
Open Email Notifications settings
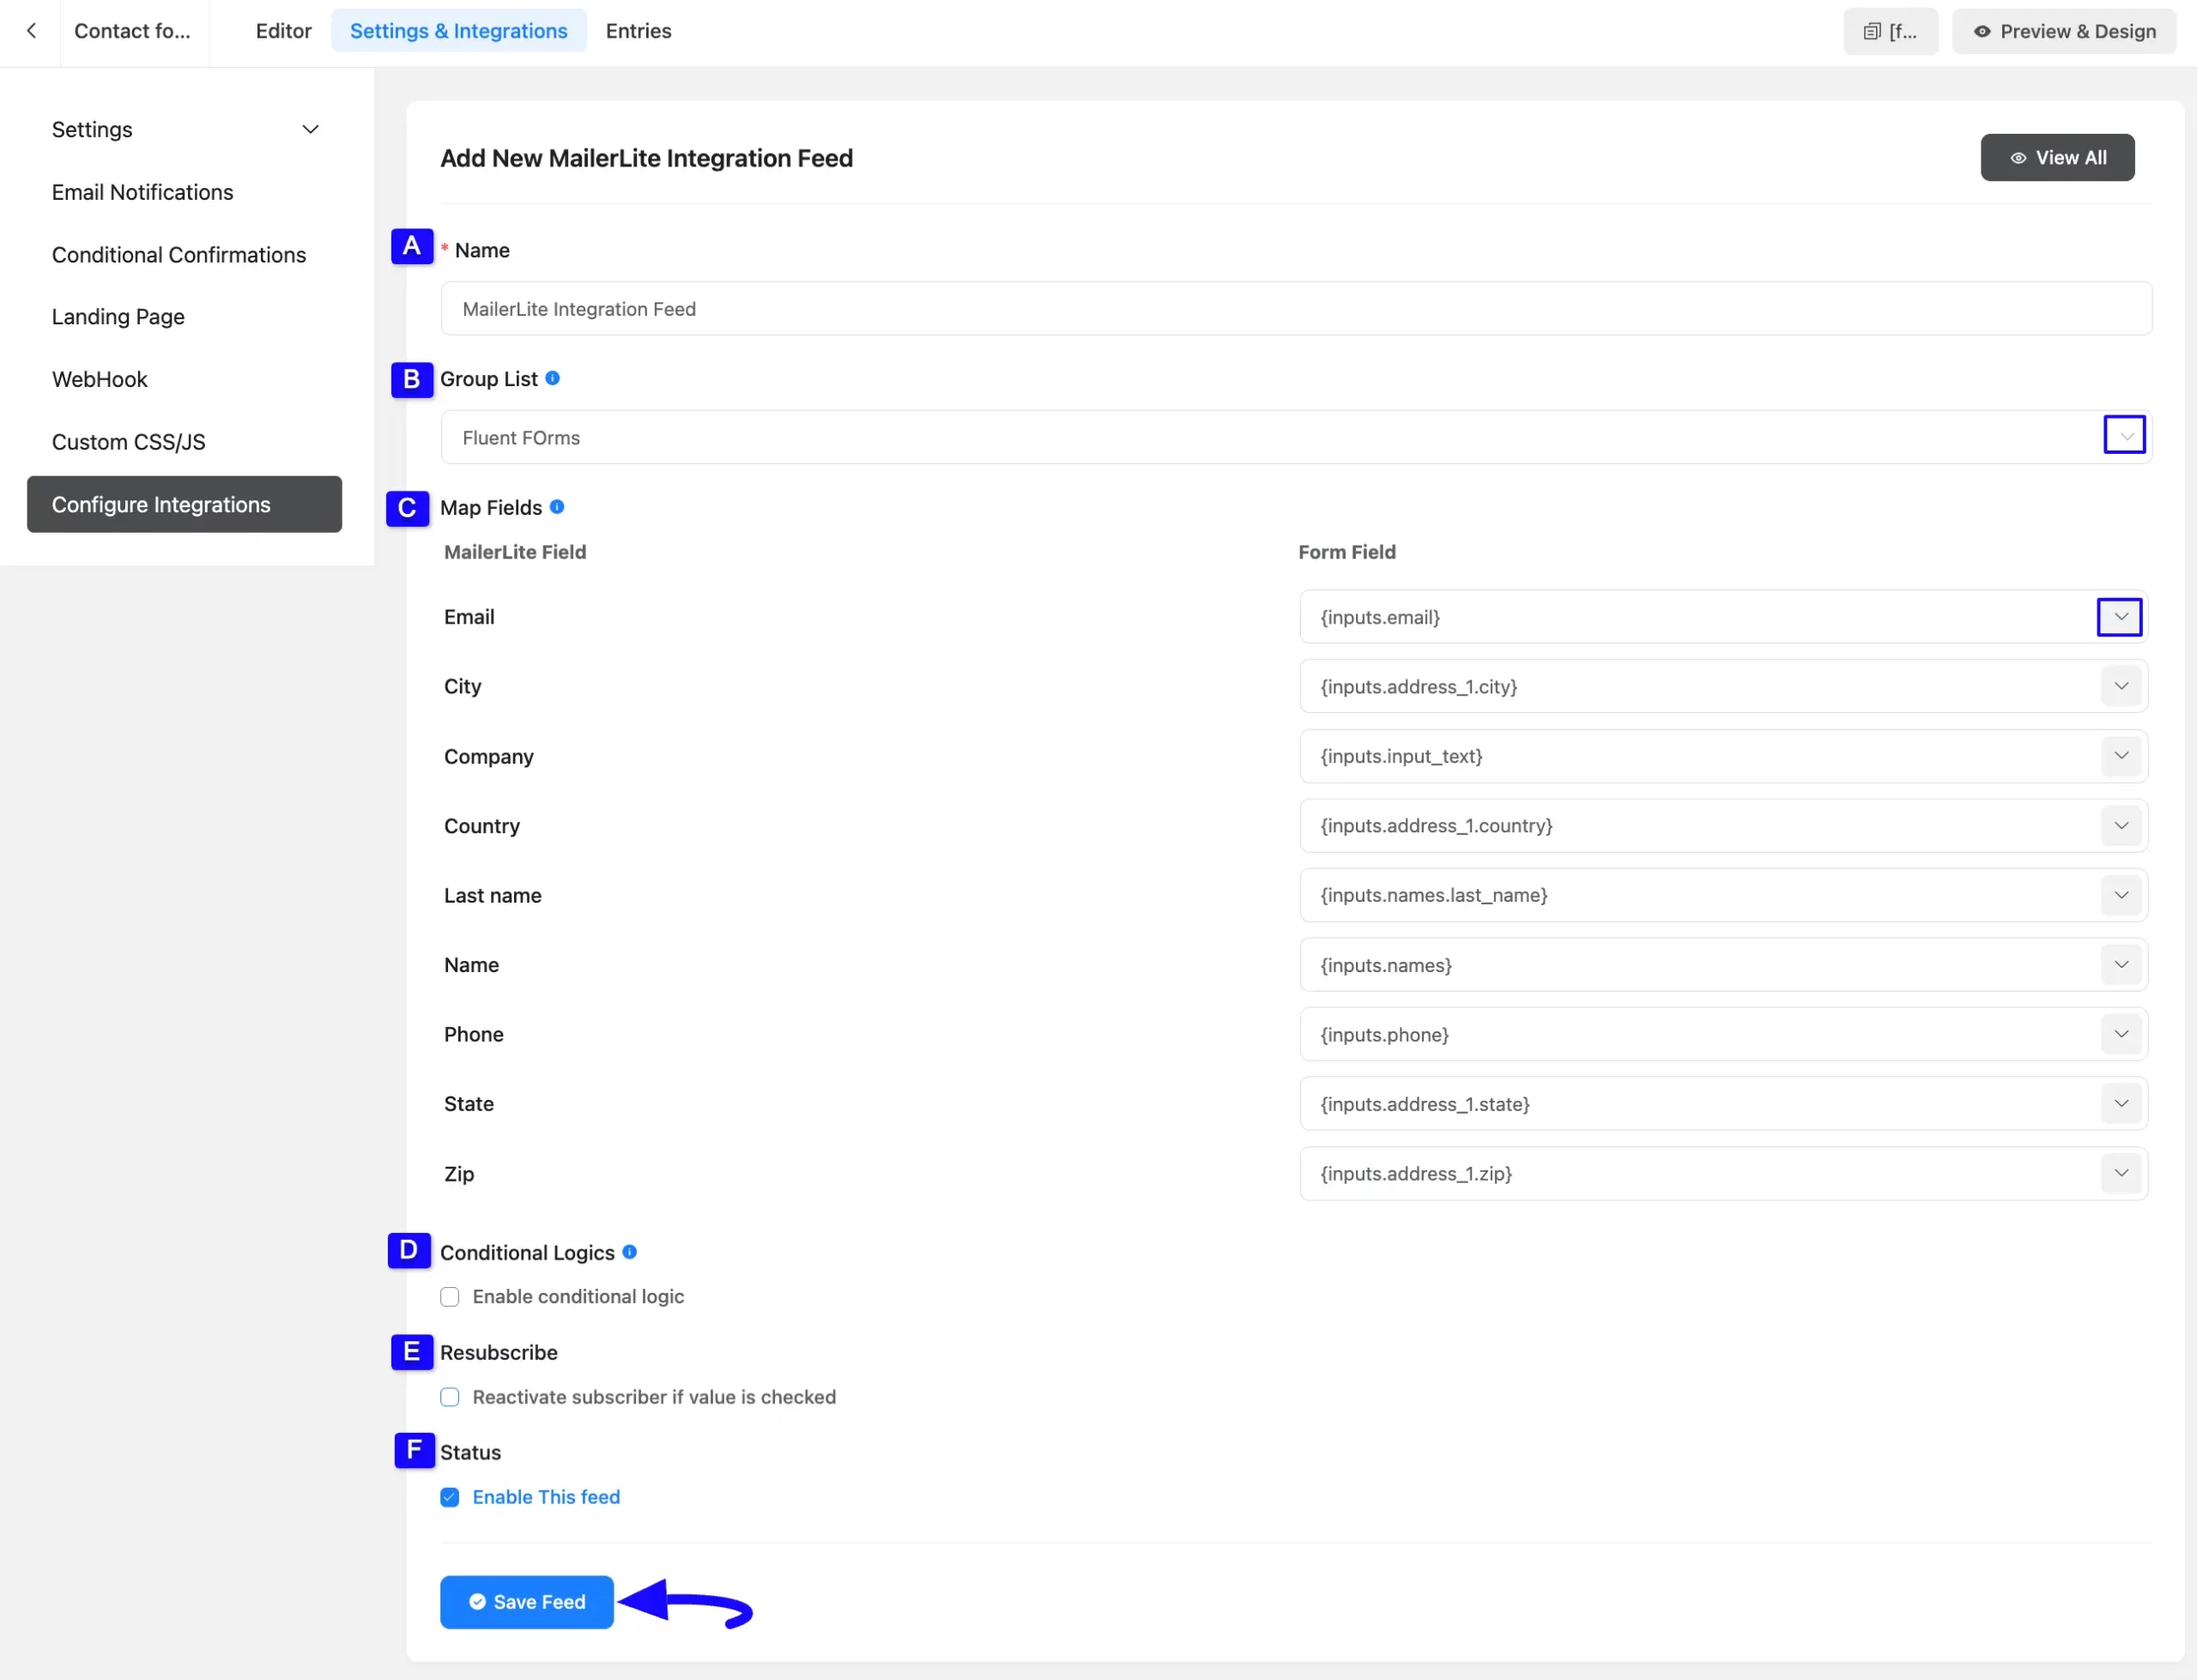(x=142, y=192)
